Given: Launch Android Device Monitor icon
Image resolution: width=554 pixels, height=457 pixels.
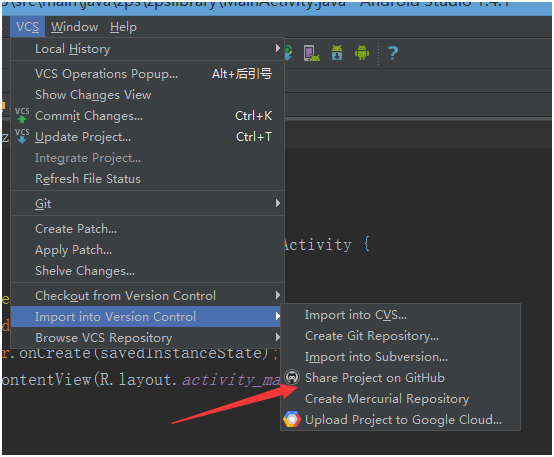Looking at the screenshot, I should tap(362, 53).
